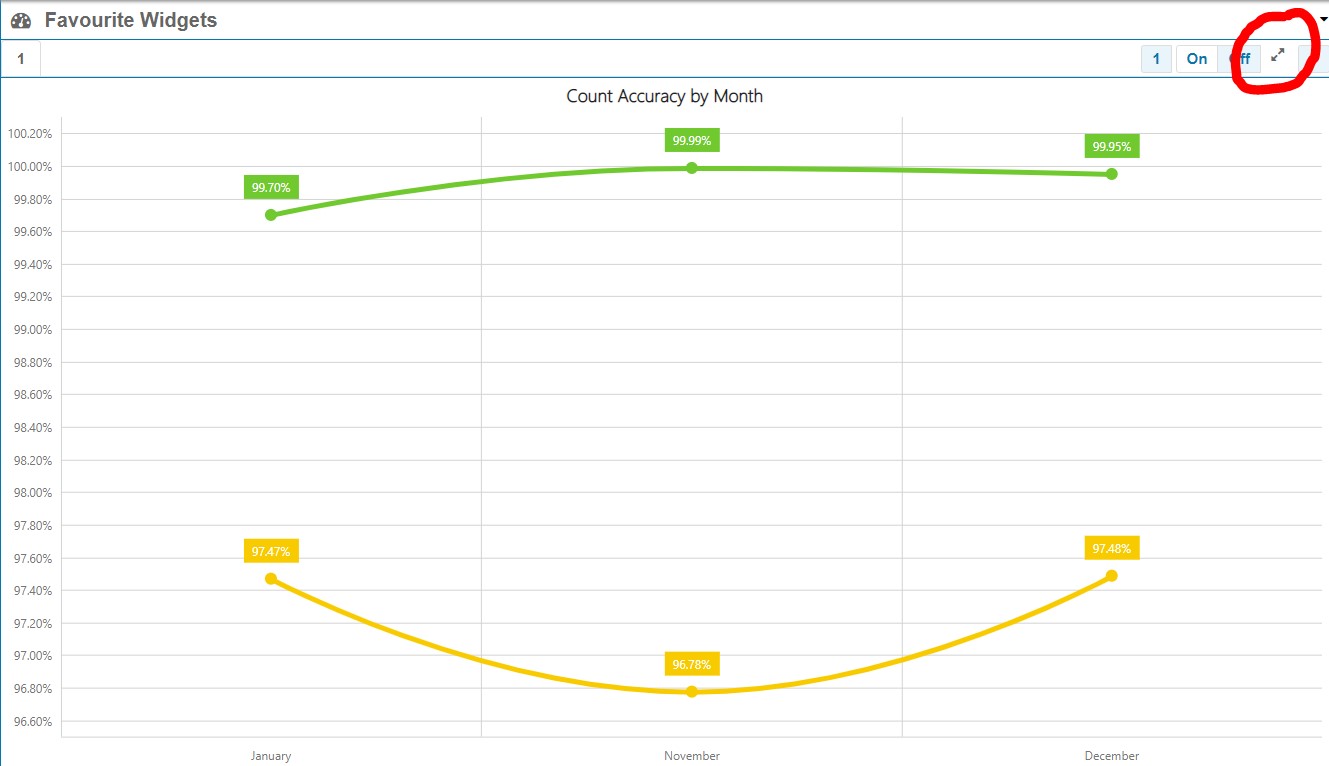This screenshot has width=1329, height=766.
Task: Click the yellow 96.78% data label
Action: (x=692, y=665)
